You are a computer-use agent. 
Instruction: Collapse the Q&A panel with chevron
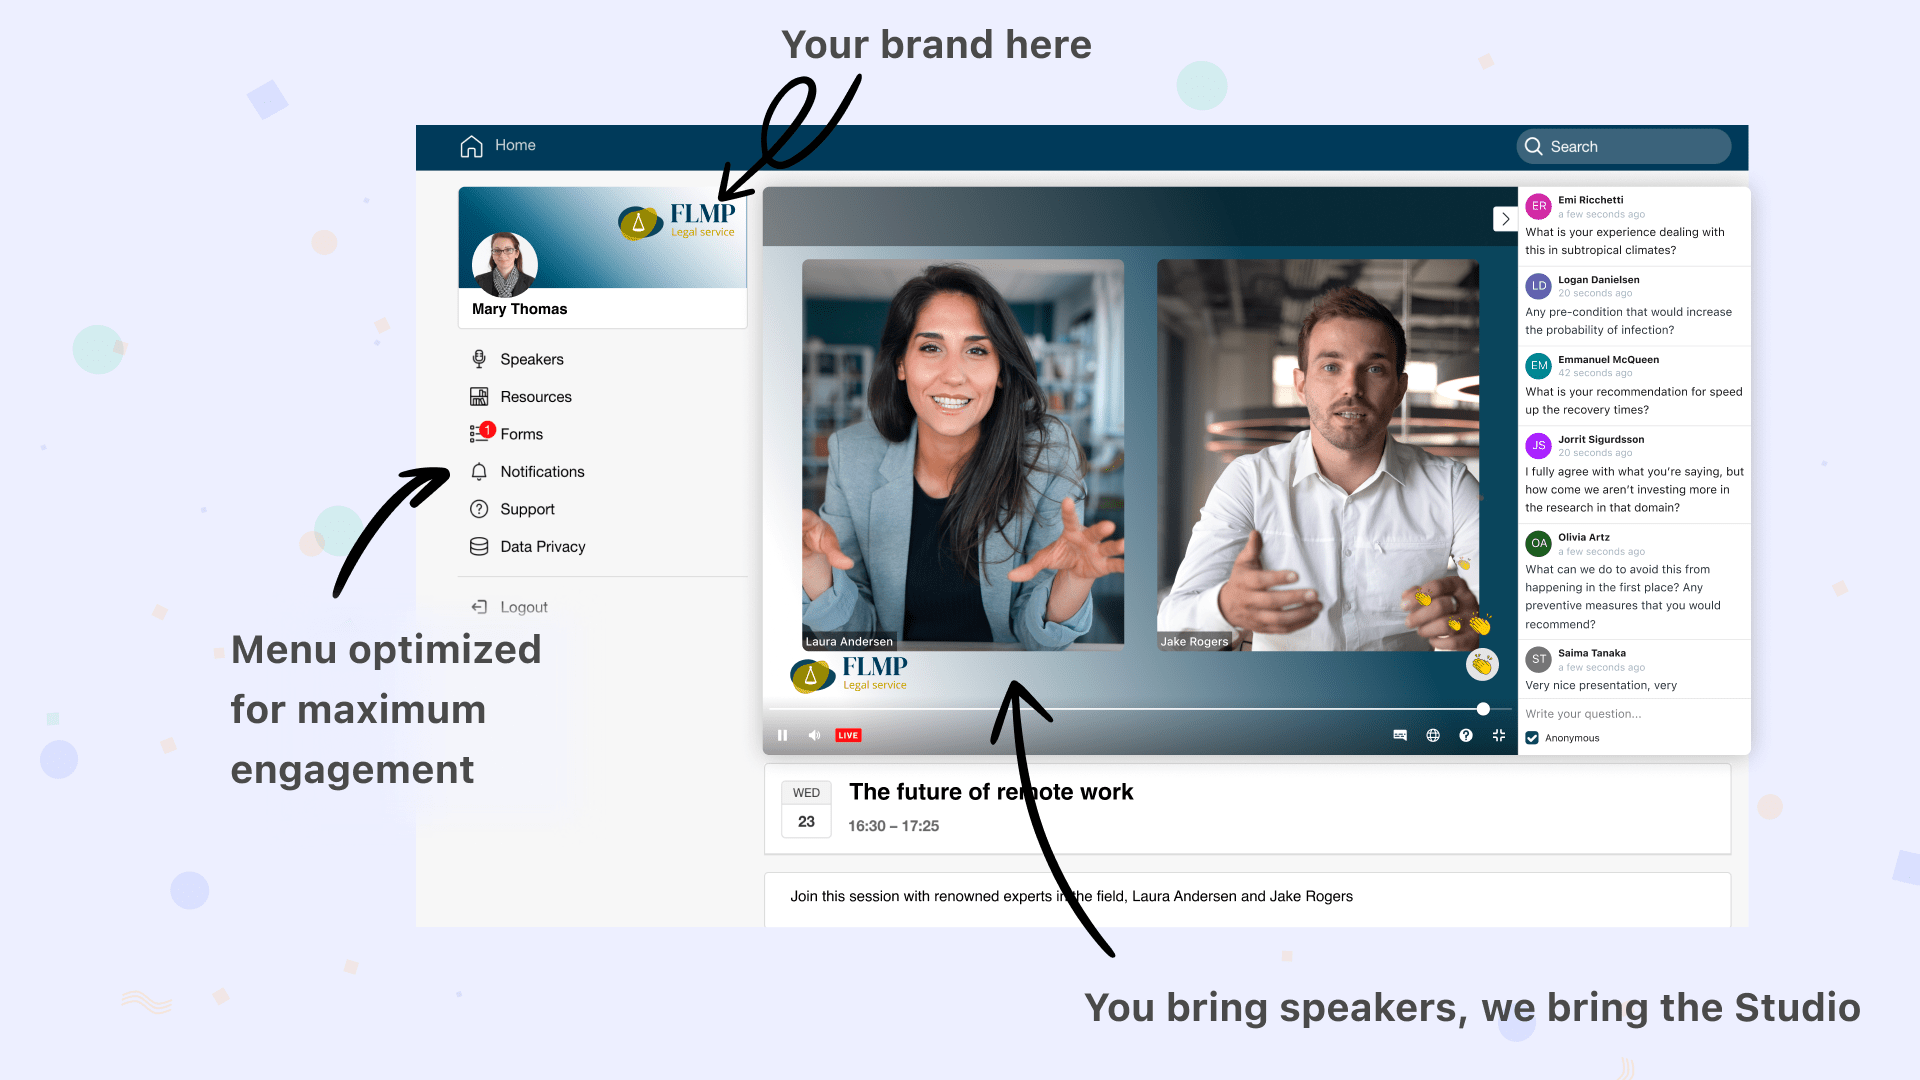click(x=1505, y=219)
